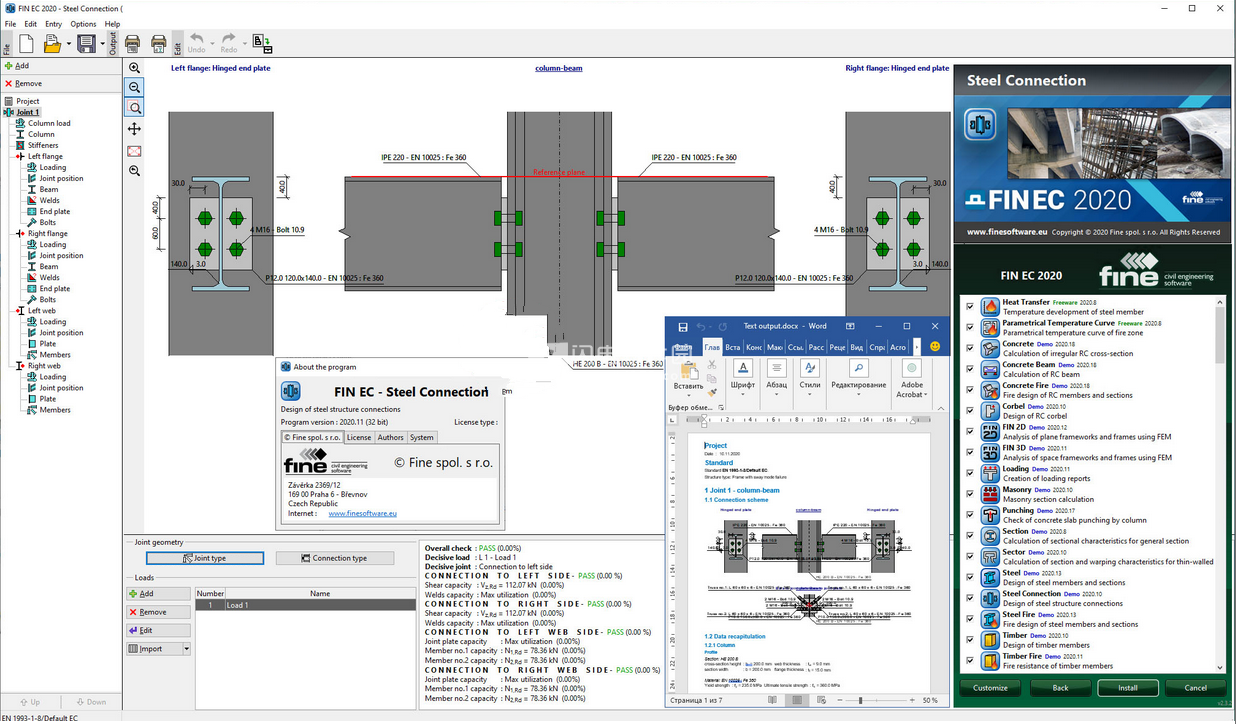Zoom in using the plus magnifier tool

coord(134,68)
